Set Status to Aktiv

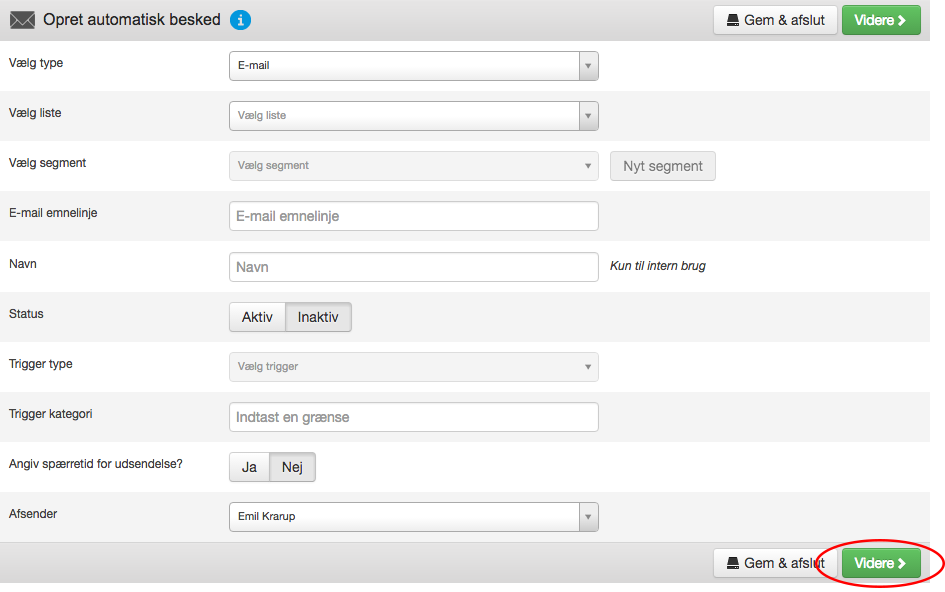click(x=257, y=317)
